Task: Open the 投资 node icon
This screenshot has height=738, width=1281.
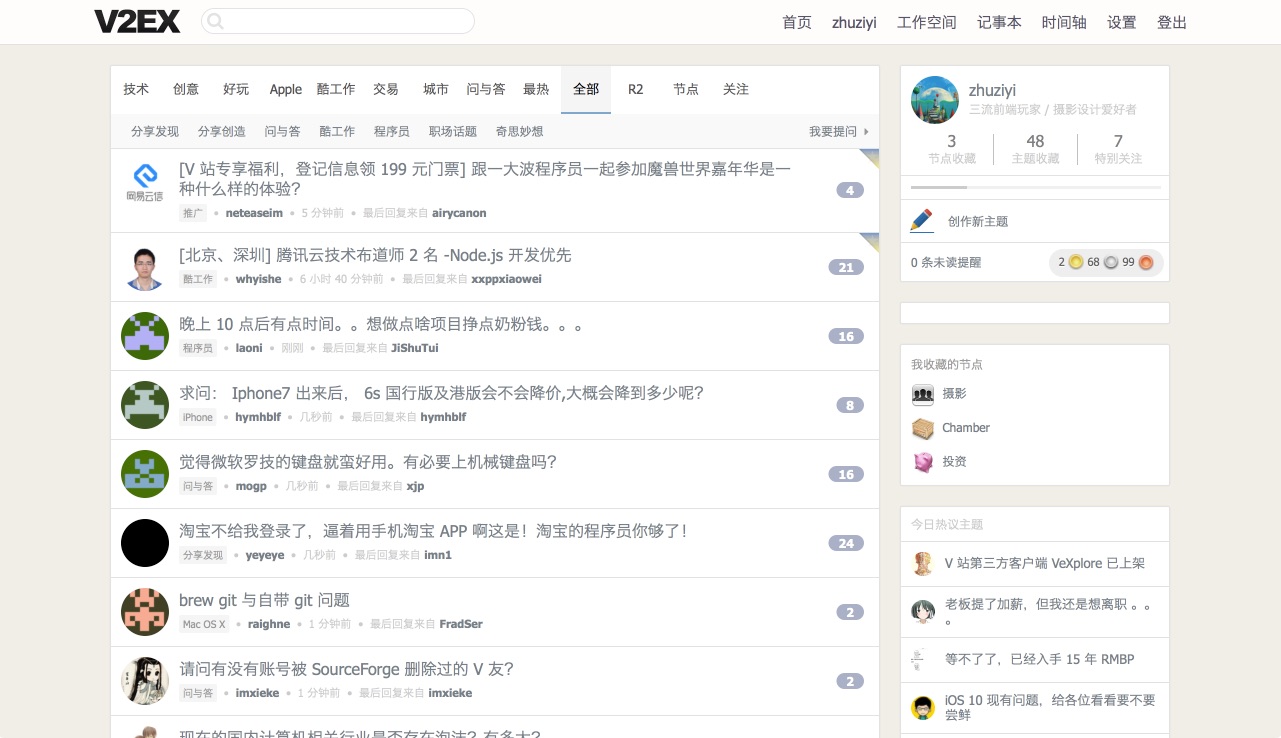Action: click(923, 462)
